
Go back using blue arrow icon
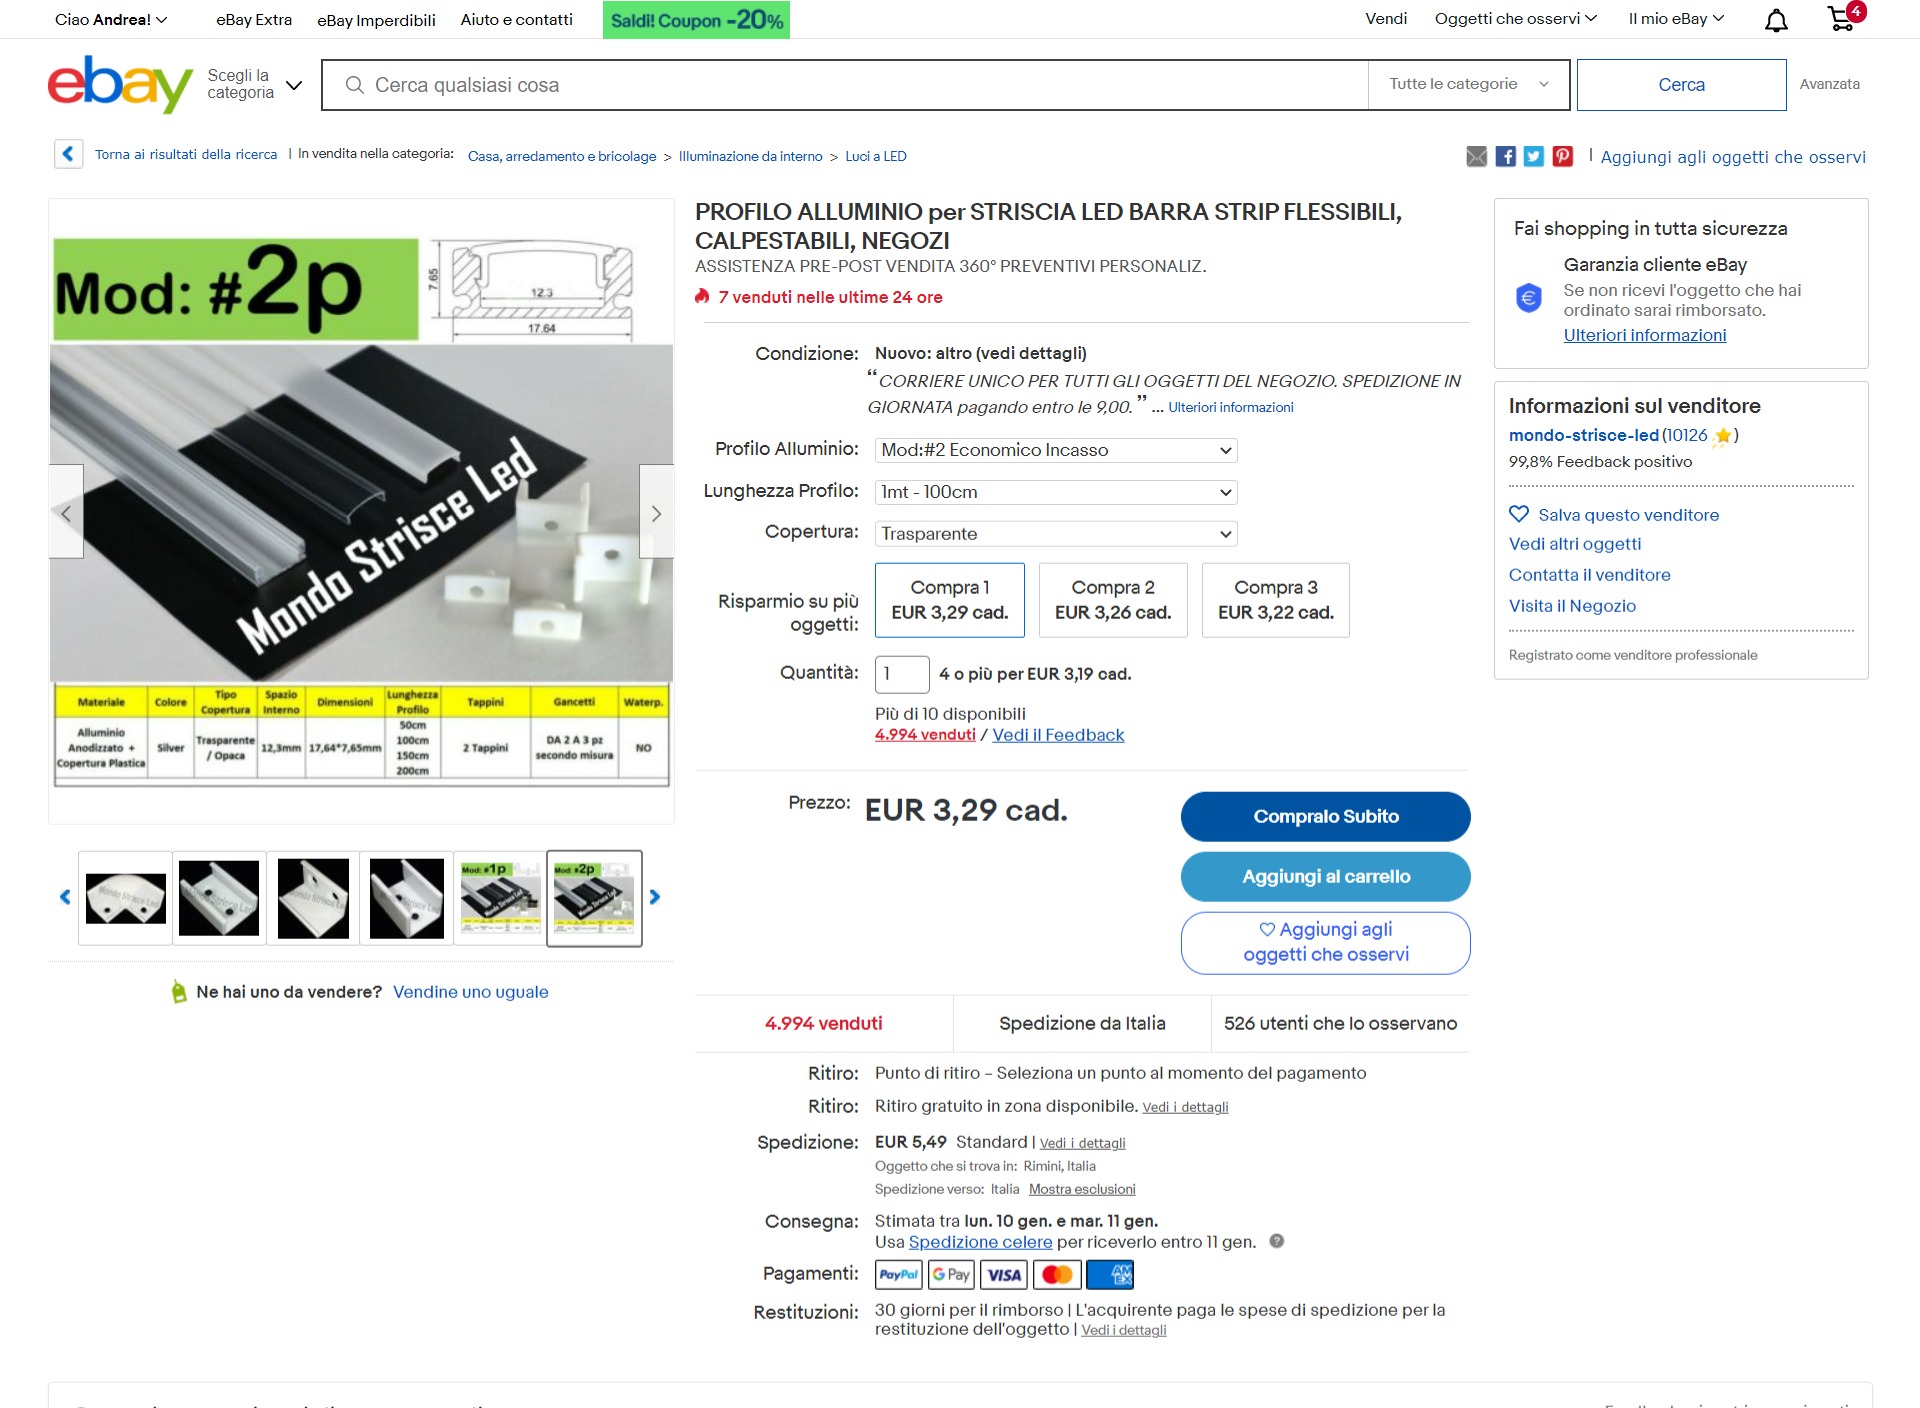68,154
